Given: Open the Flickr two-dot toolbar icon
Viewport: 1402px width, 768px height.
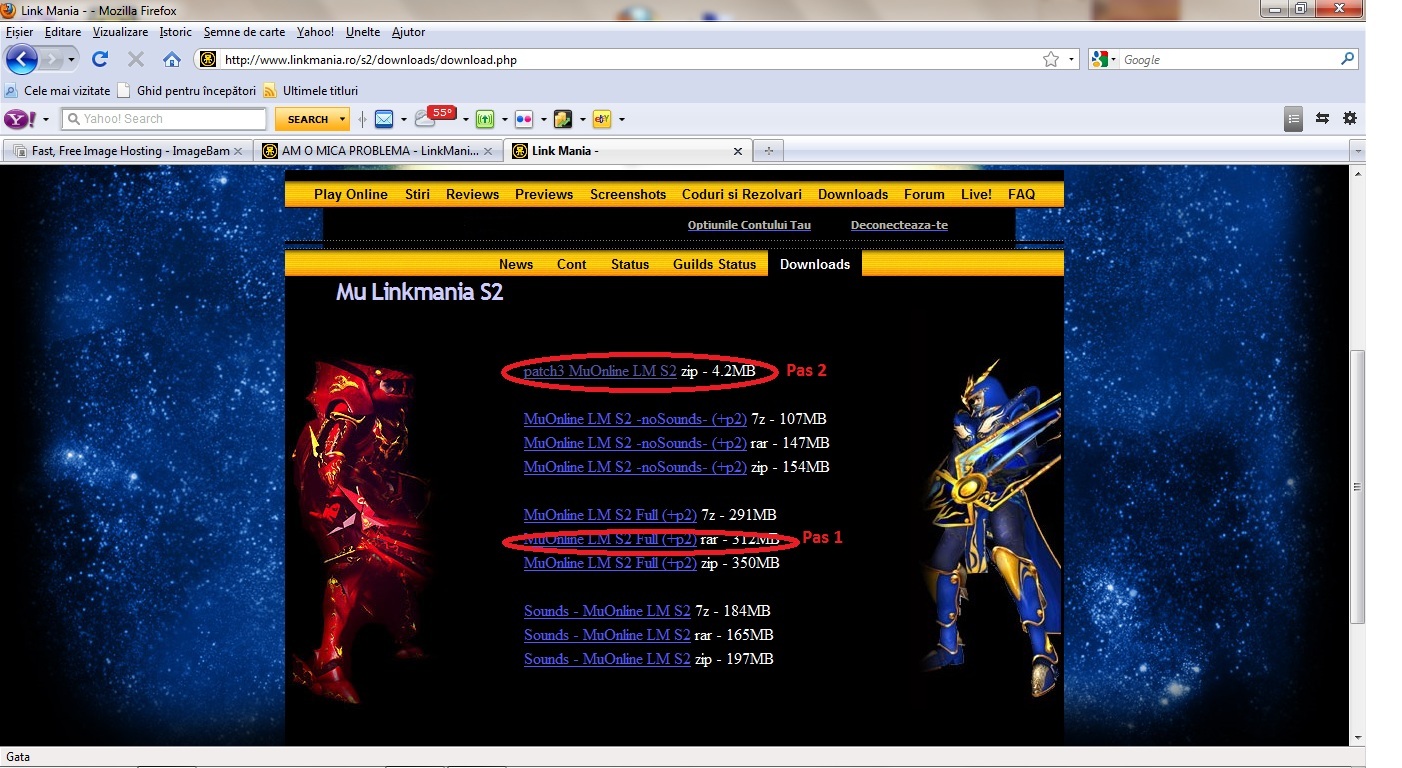Looking at the screenshot, I should tap(525, 119).
